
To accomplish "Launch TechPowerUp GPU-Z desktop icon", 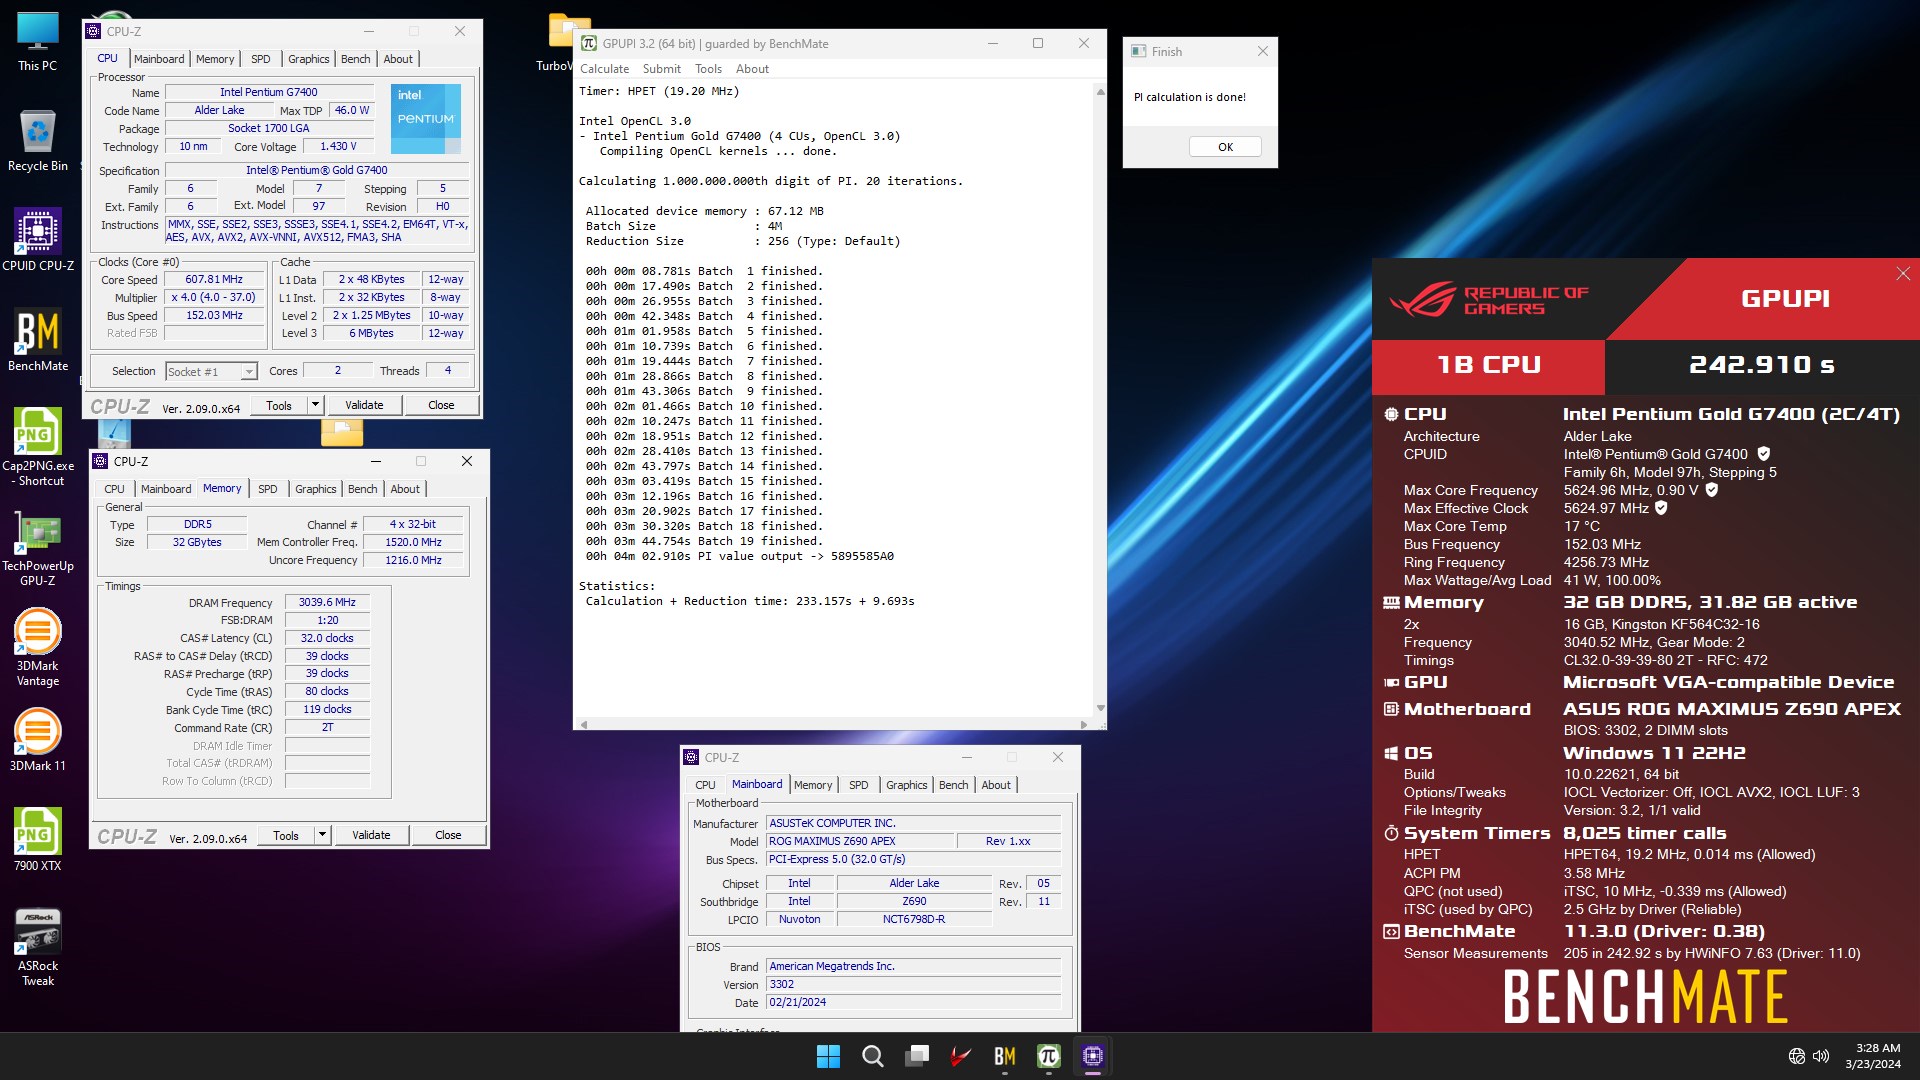I will [x=37, y=548].
